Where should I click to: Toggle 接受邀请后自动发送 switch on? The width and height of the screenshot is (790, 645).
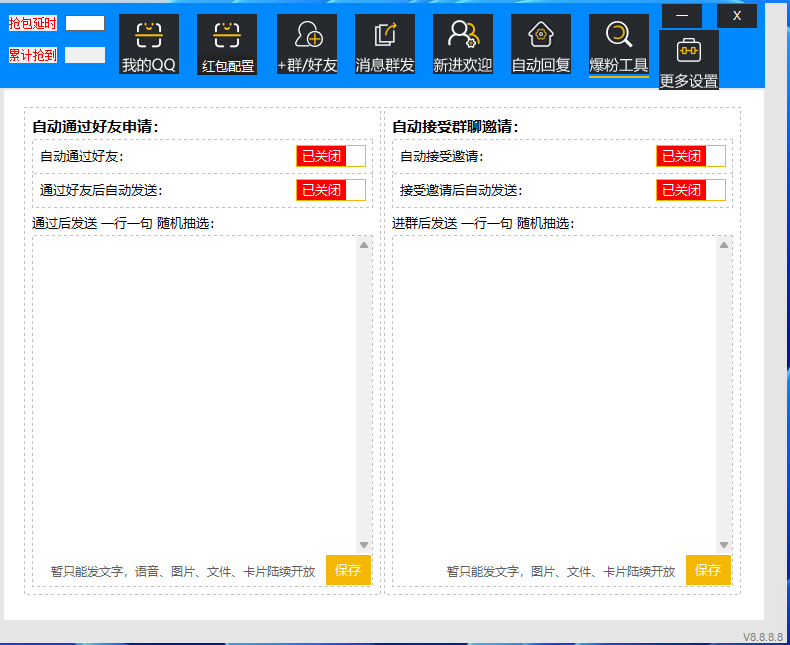(x=691, y=190)
